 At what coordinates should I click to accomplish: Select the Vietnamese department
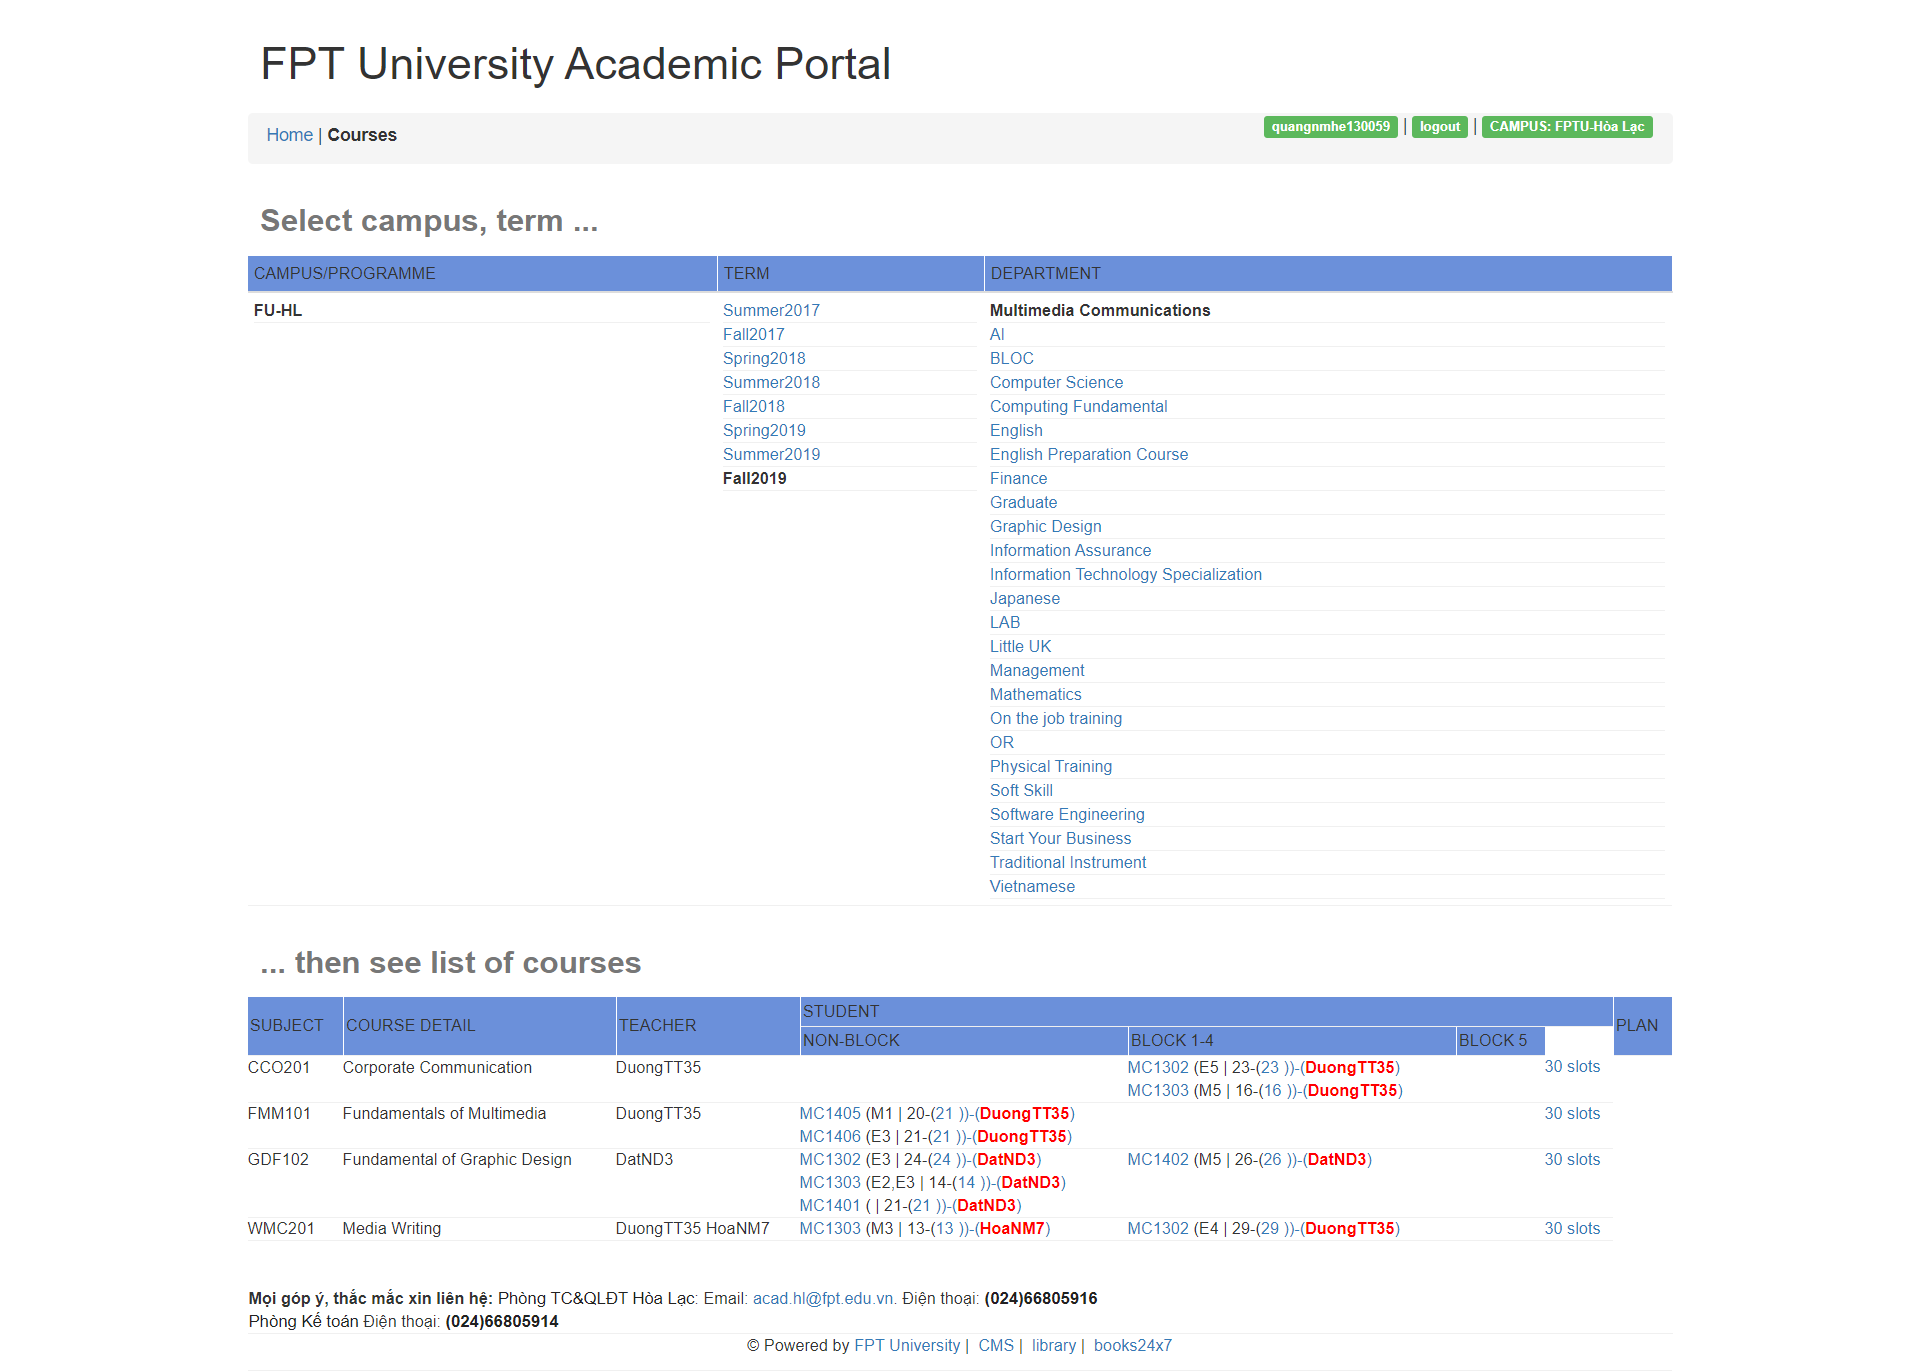(x=1032, y=886)
